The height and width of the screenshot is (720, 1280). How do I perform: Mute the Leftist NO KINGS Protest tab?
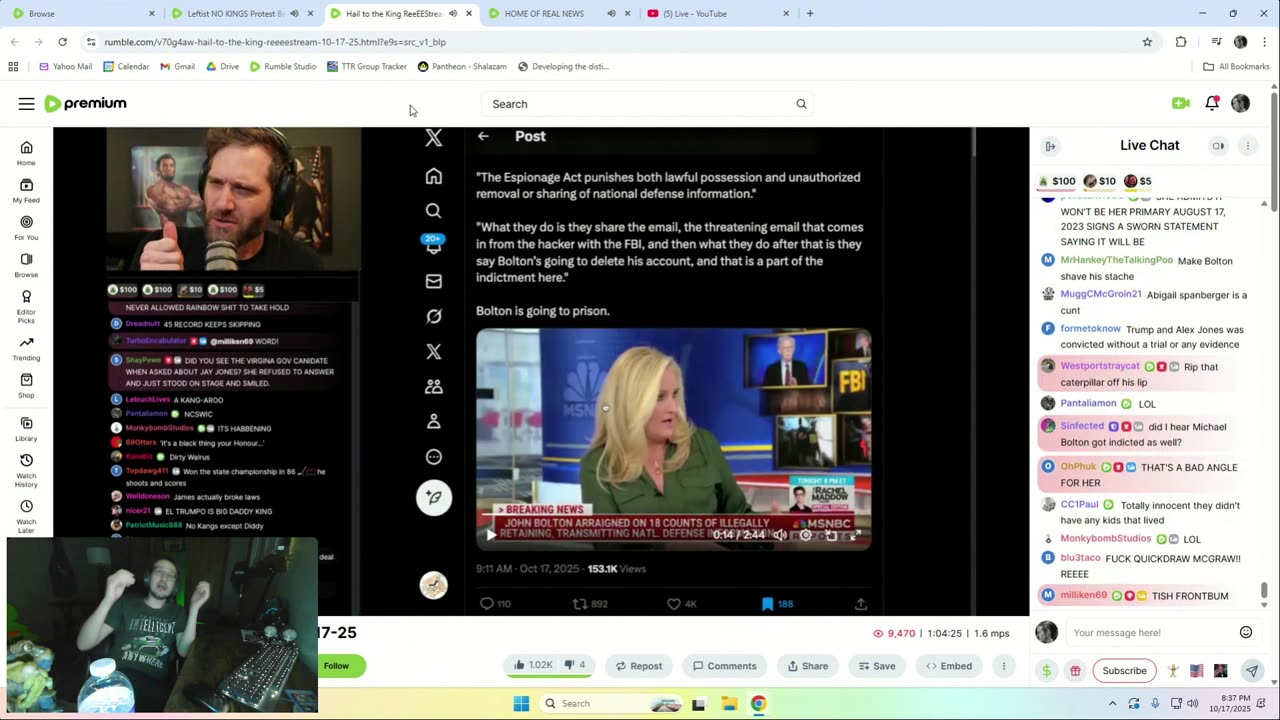[x=294, y=14]
